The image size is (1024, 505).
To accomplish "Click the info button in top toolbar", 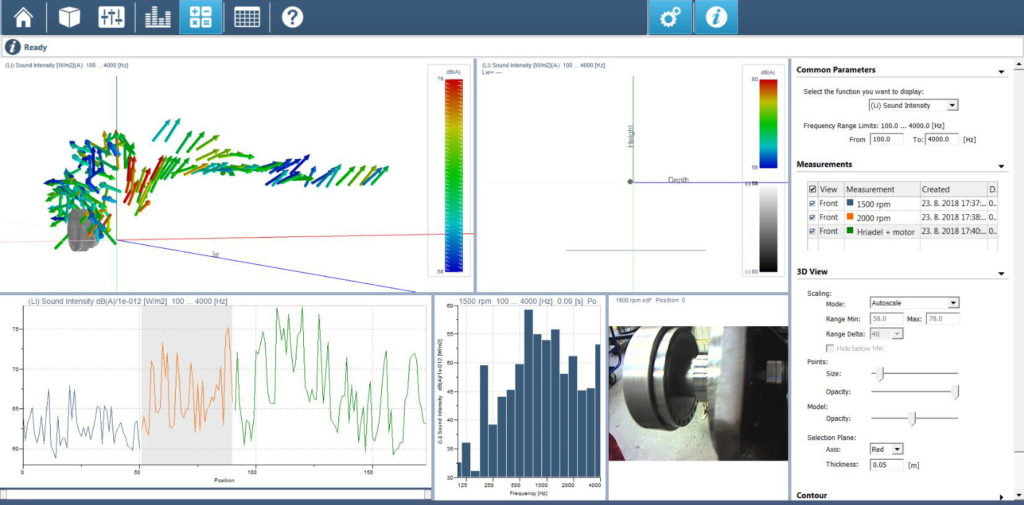I will [x=716, y=18].
